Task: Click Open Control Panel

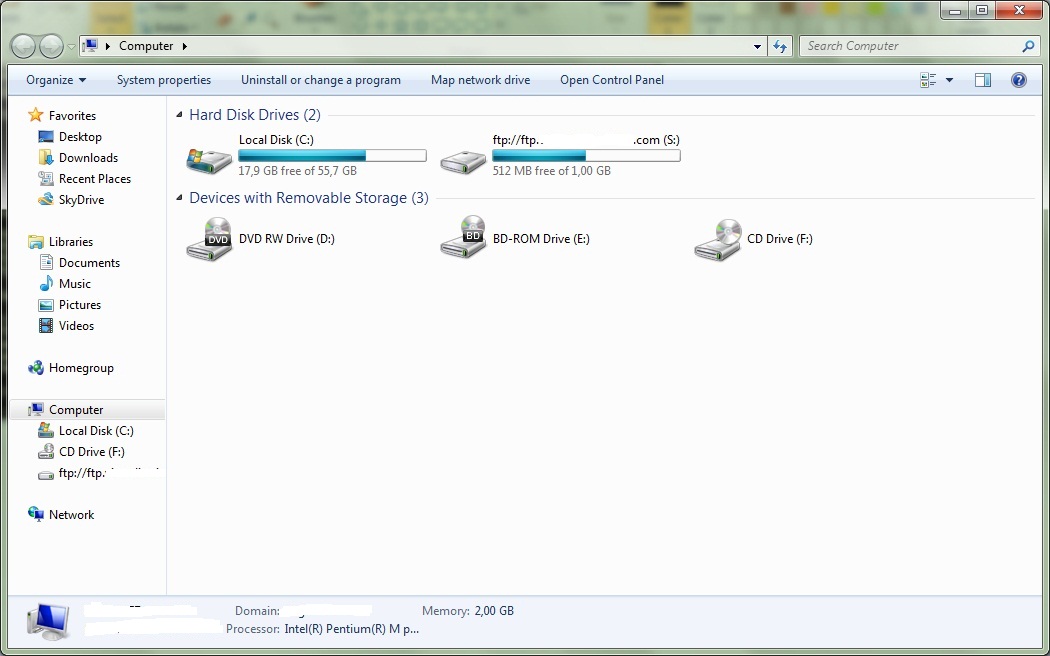Action: tap(612, 80)
